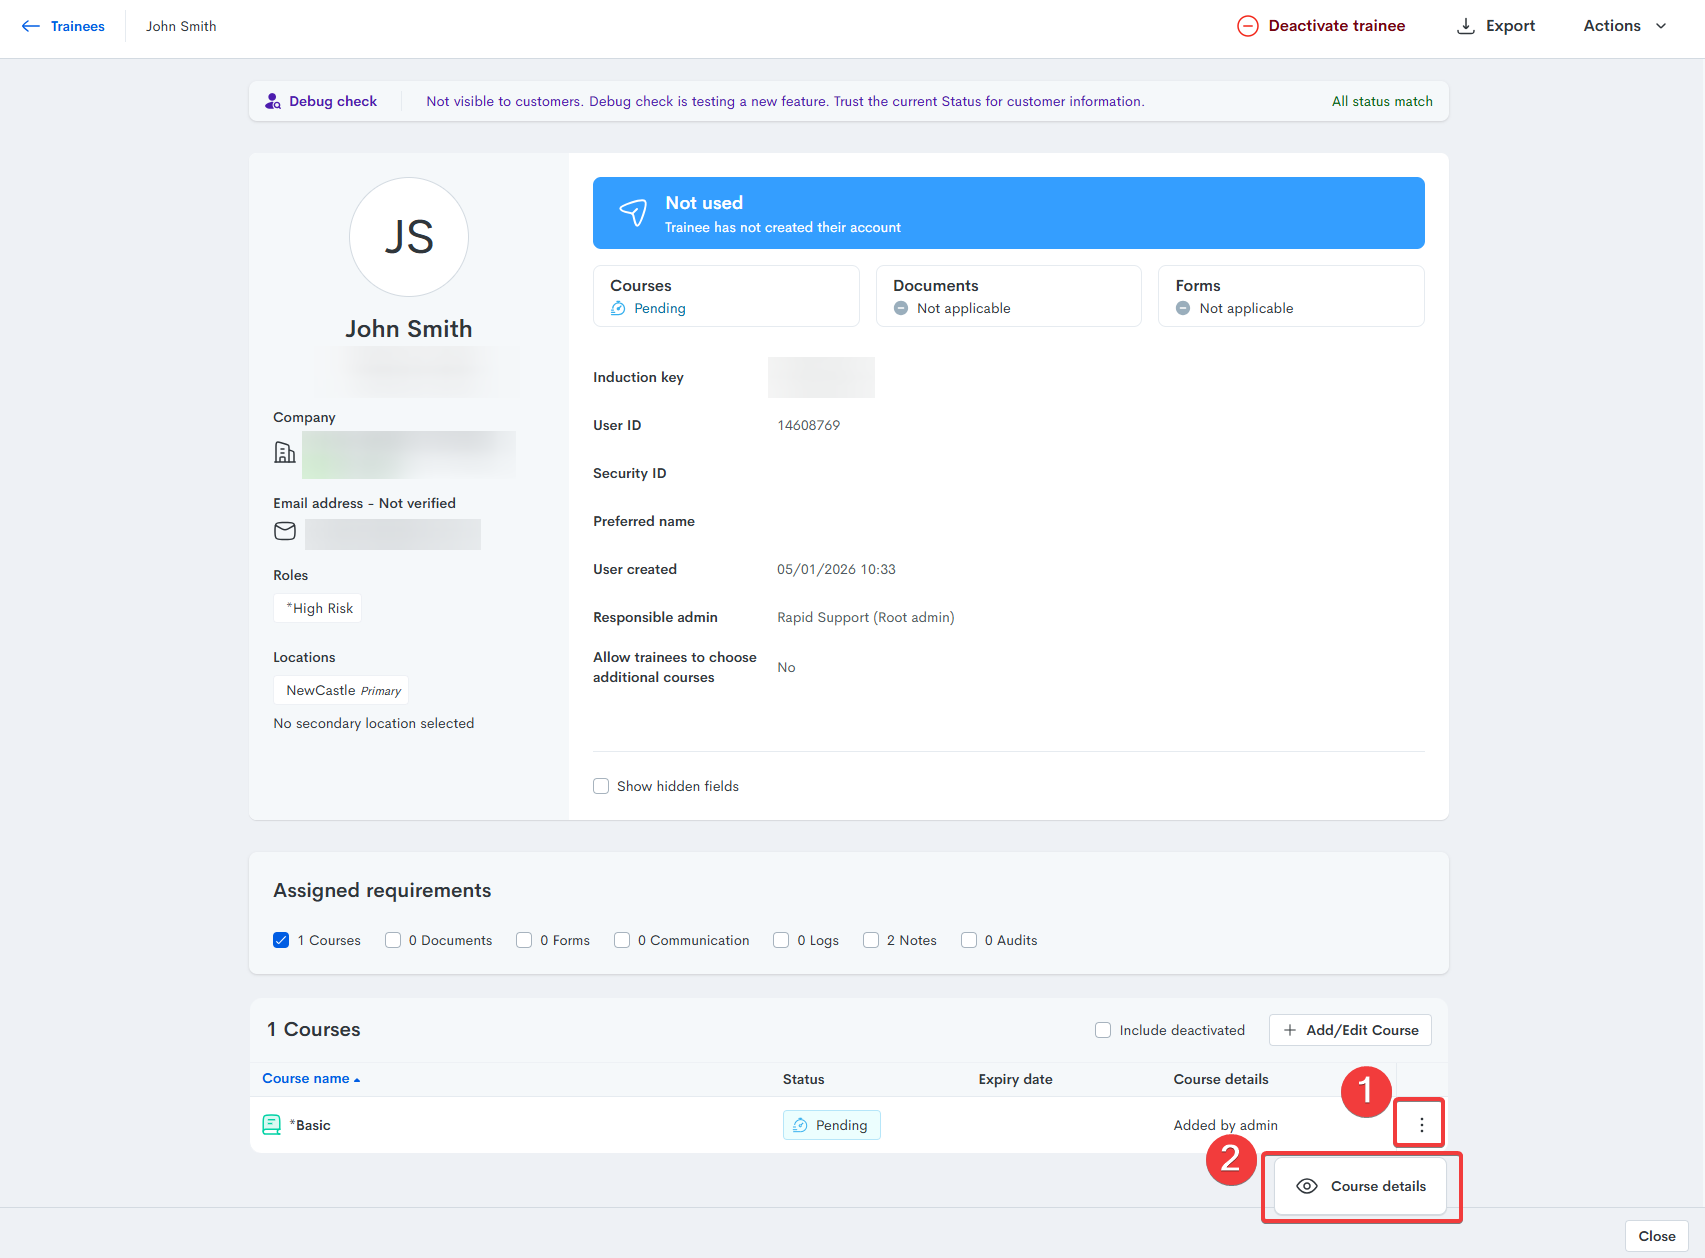Uncheck the 1 Courses filter checkbox

[x=281, y=940]
